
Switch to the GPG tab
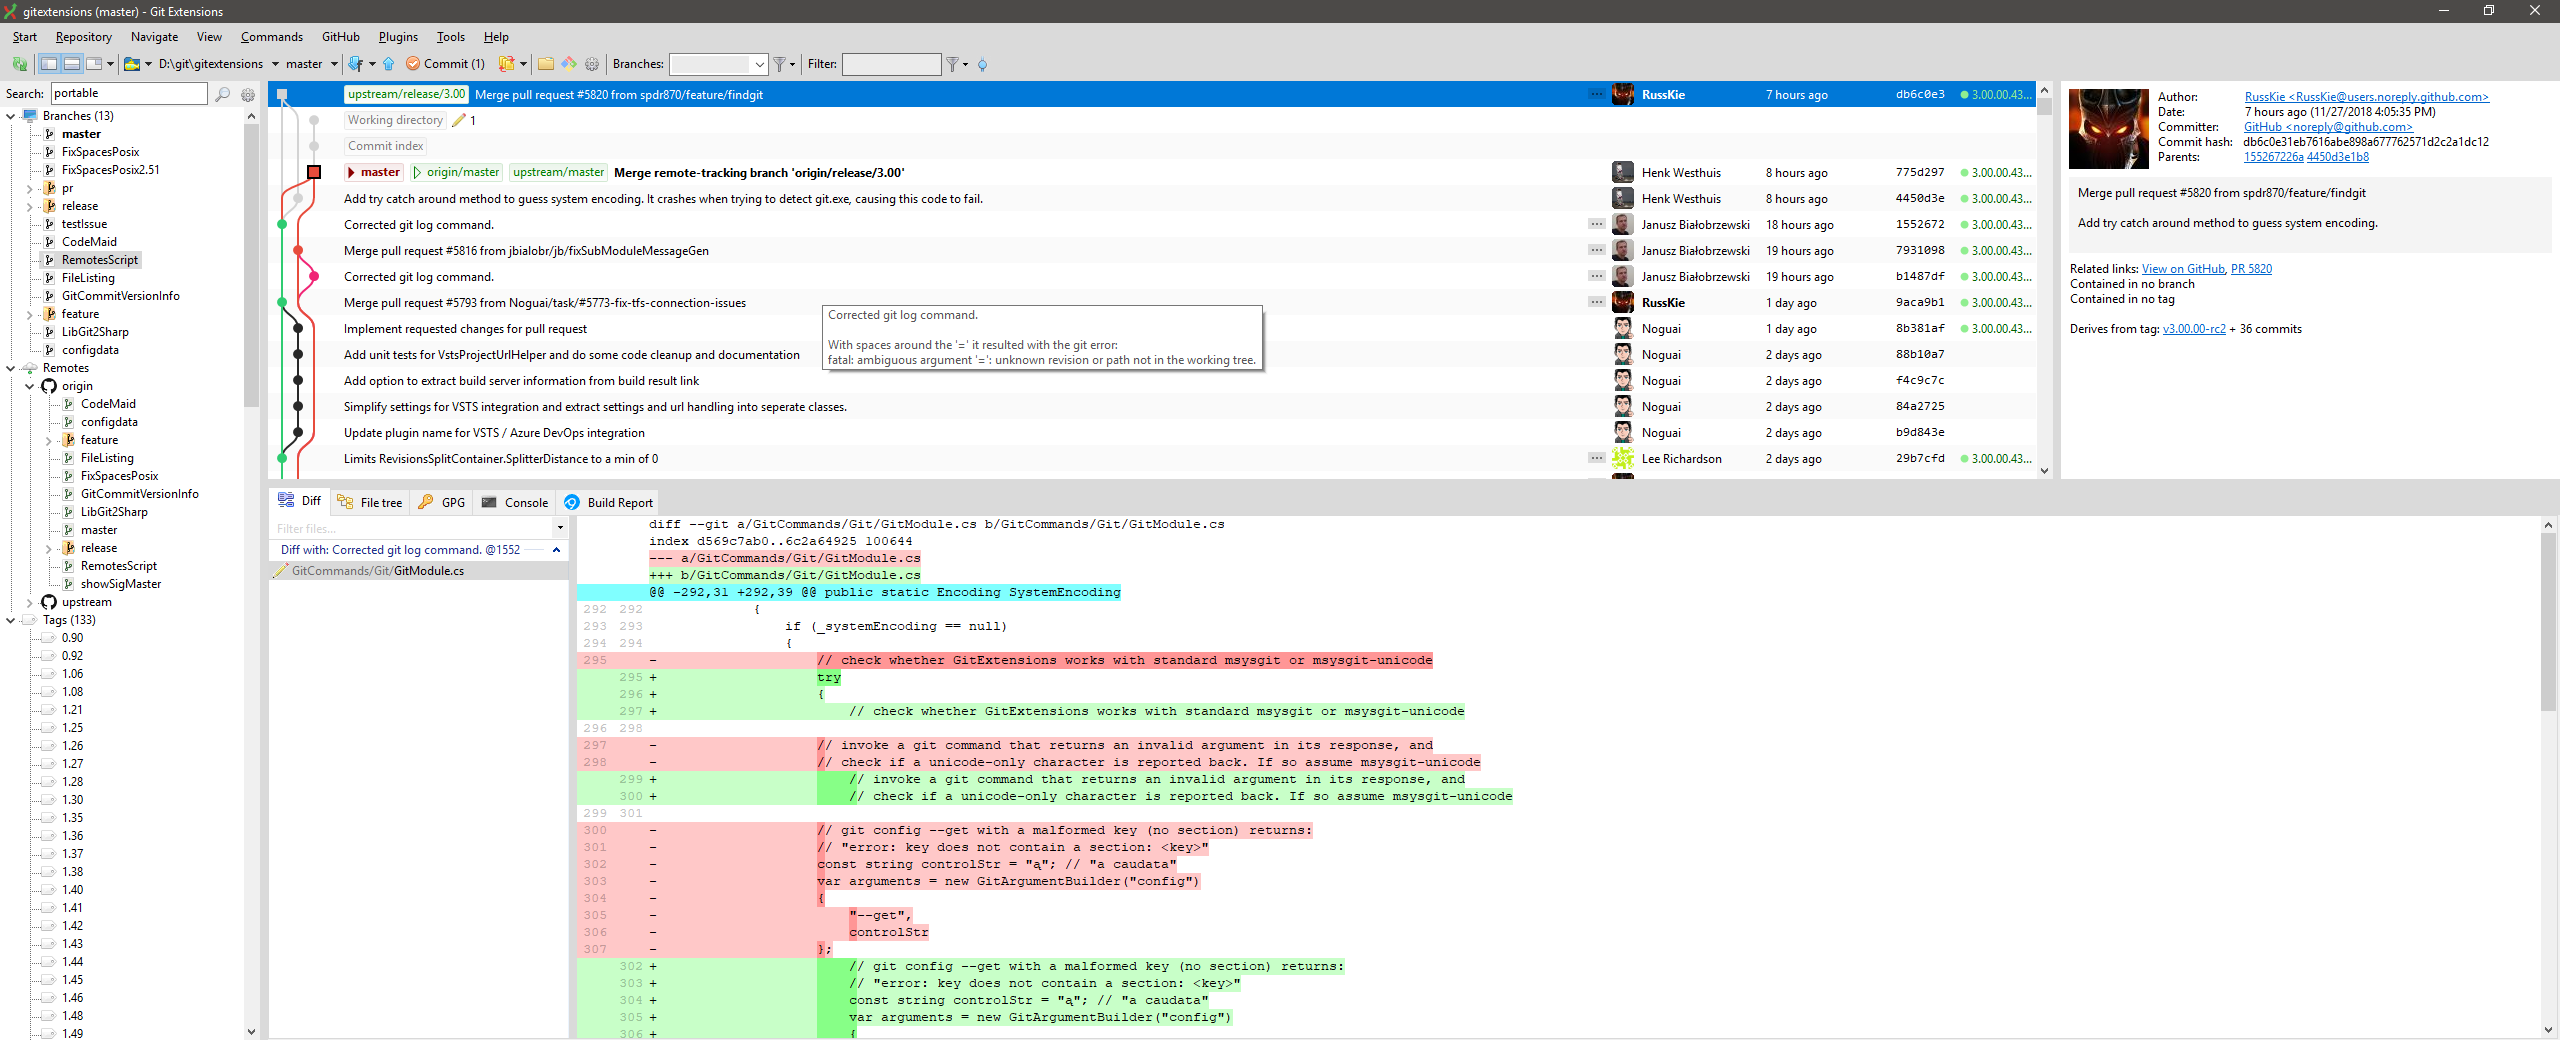tap(442, 503)
